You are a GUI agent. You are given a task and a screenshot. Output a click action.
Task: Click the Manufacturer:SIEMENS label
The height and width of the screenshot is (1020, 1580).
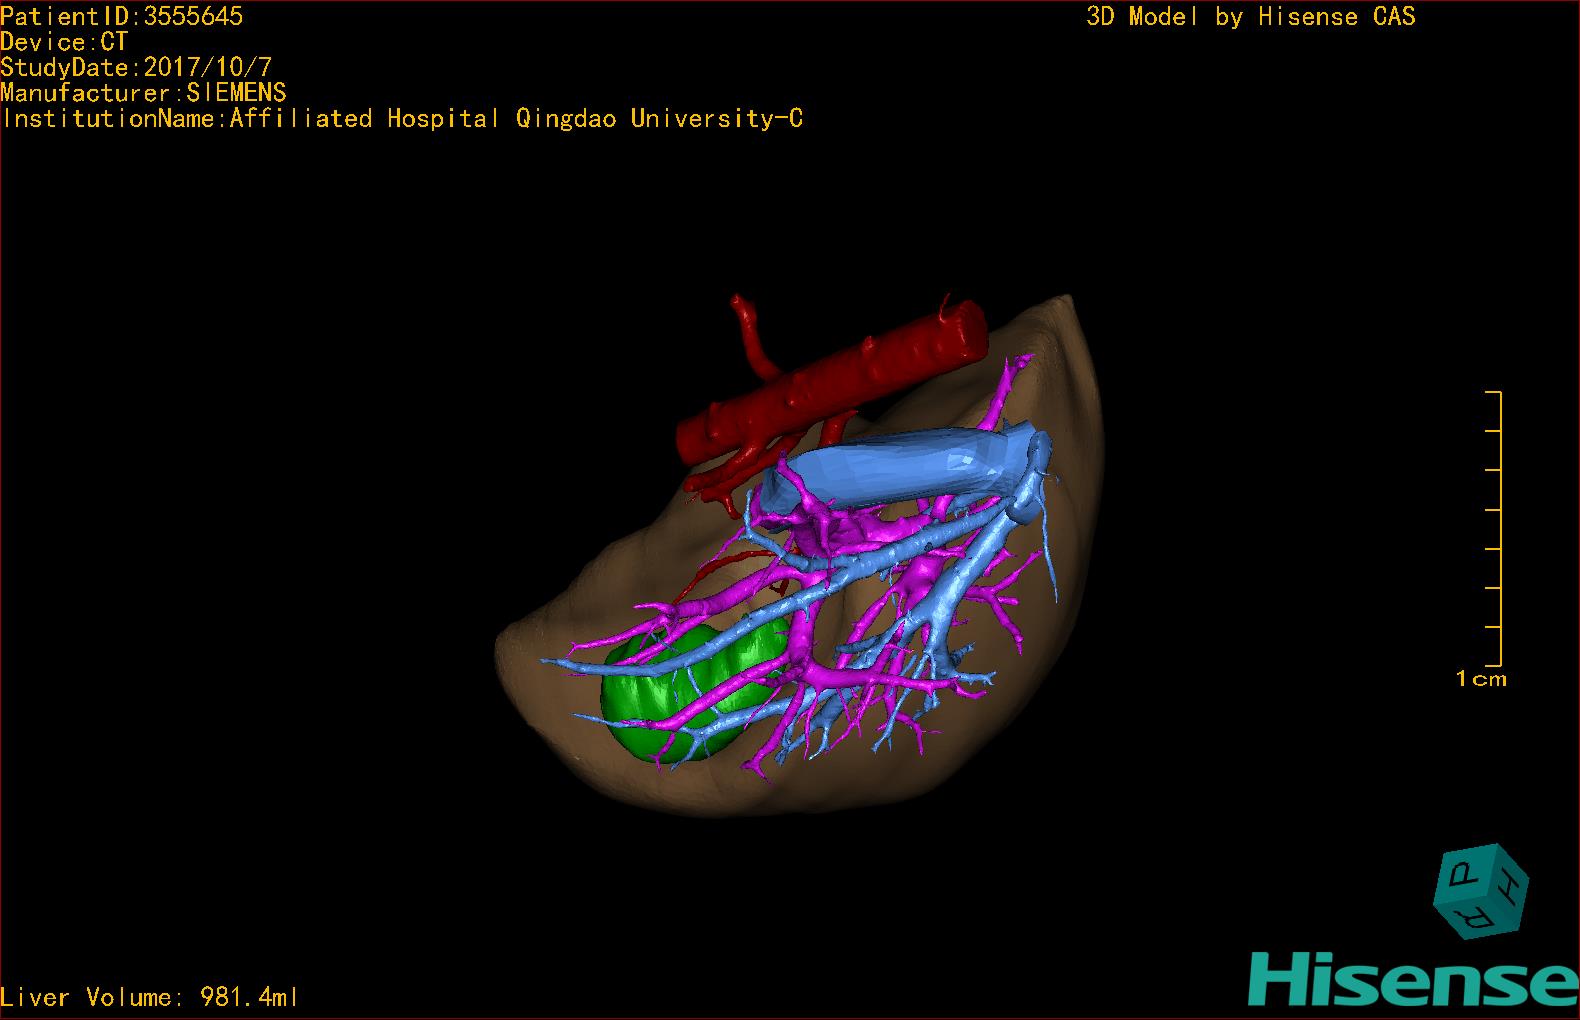click(x=144, y=93)
